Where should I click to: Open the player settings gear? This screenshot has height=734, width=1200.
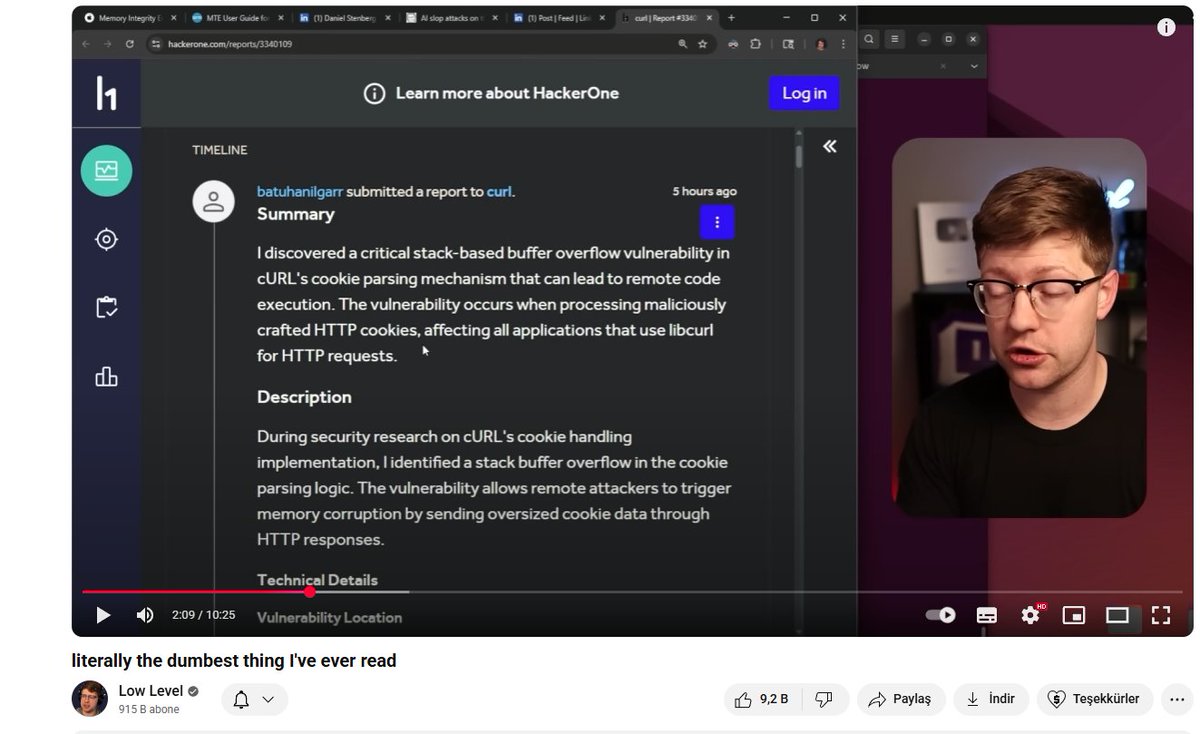[1030, 615]
